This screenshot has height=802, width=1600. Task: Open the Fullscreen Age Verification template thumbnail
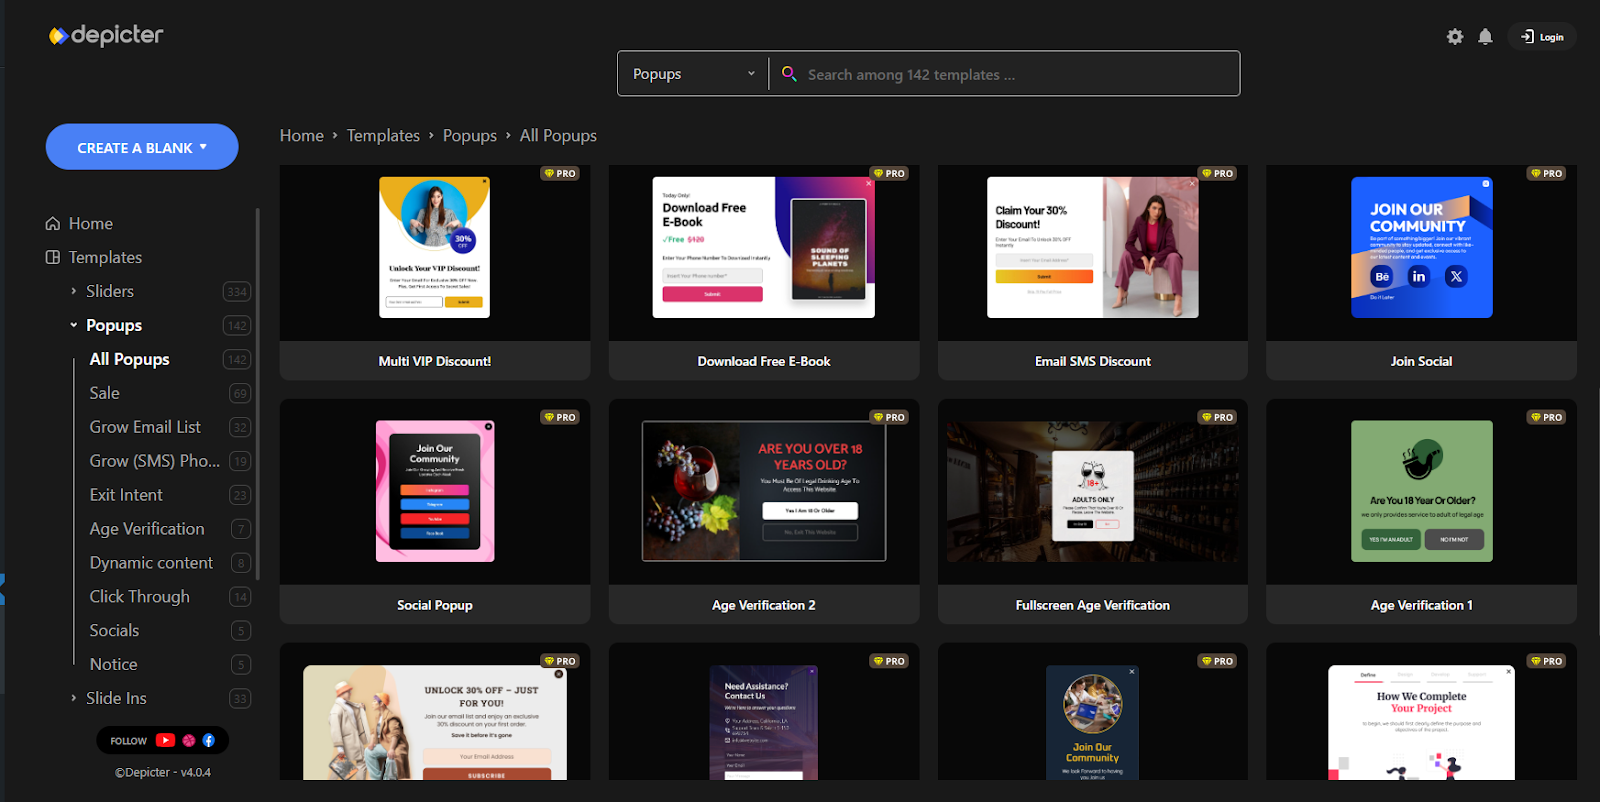[1093, 492]
